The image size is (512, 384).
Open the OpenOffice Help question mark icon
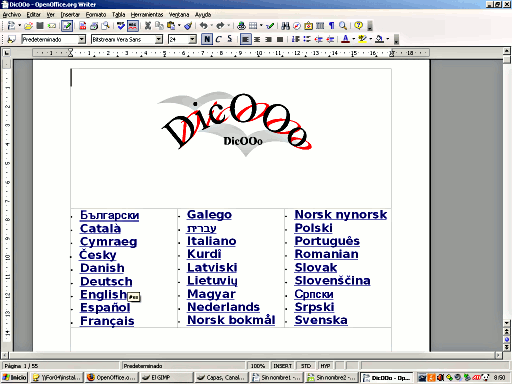coord(358,26)
